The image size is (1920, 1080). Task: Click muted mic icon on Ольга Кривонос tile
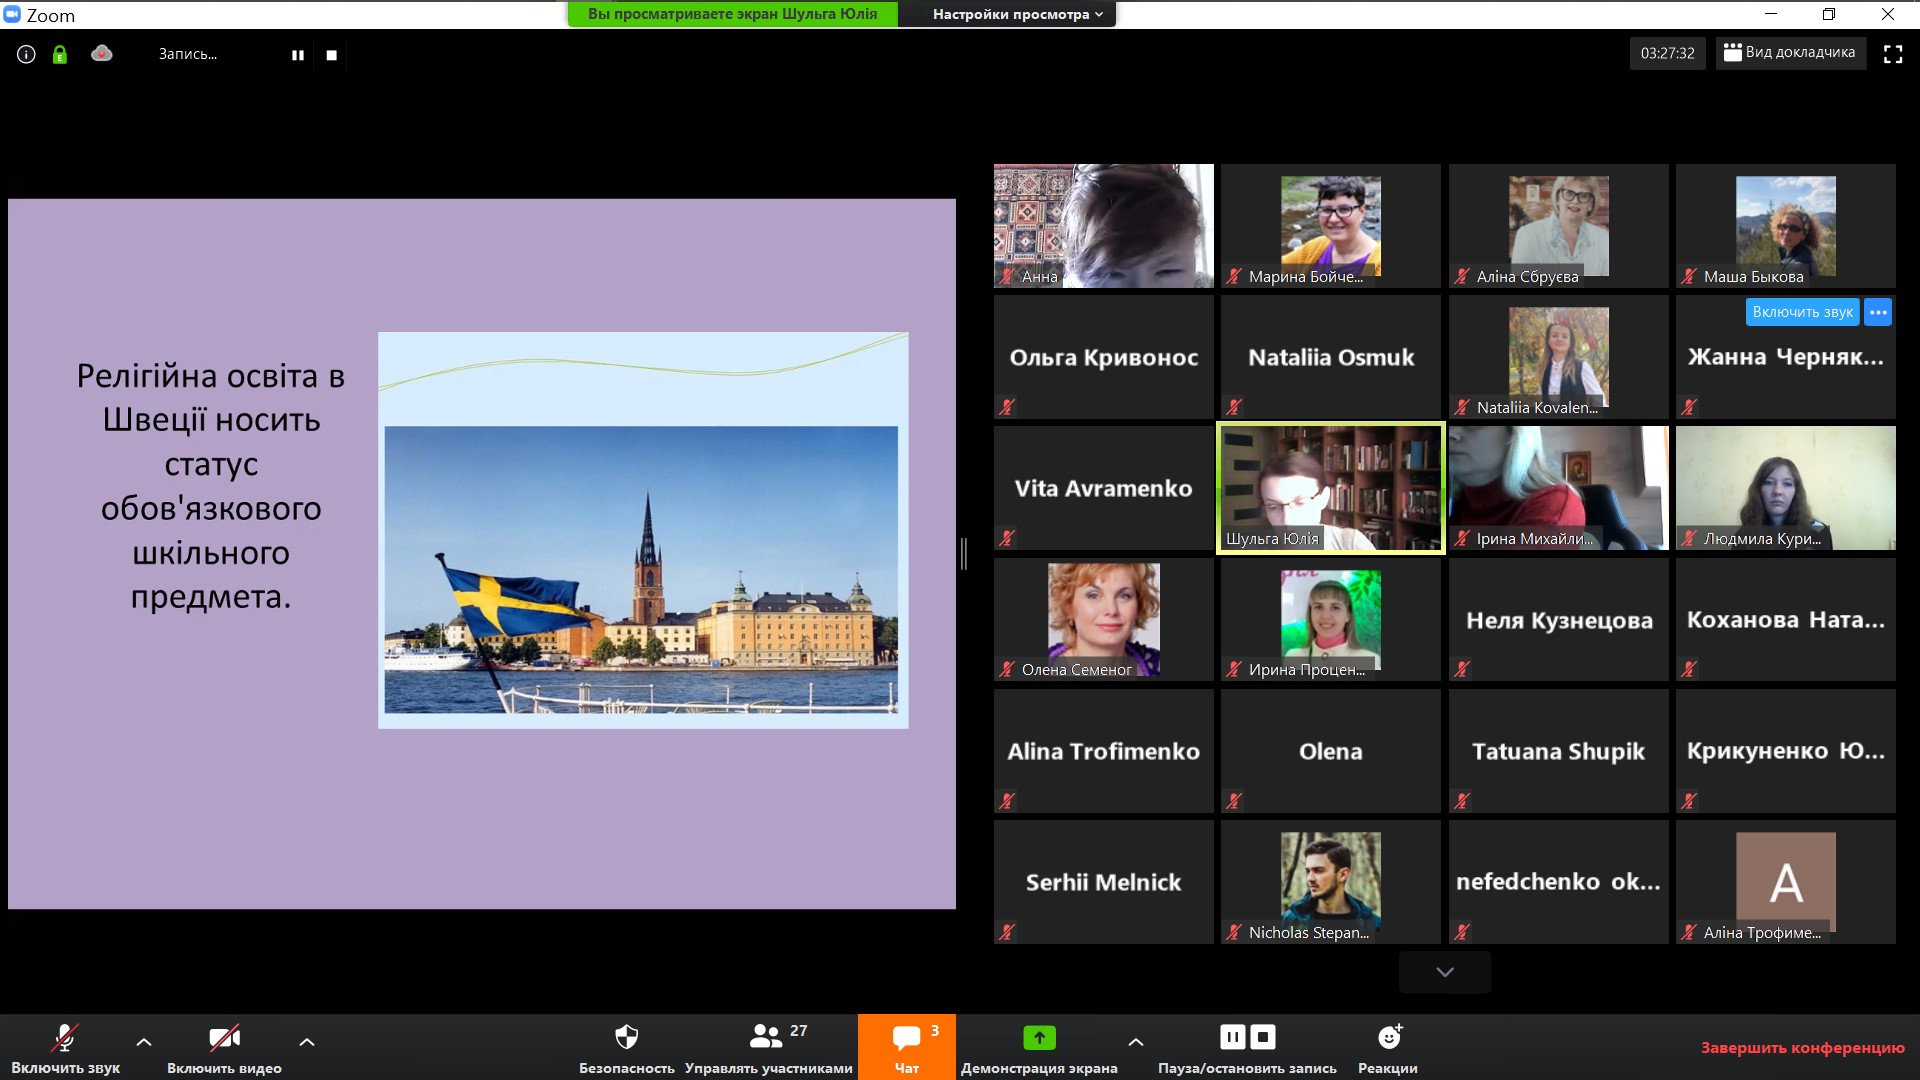(1007, 406)
